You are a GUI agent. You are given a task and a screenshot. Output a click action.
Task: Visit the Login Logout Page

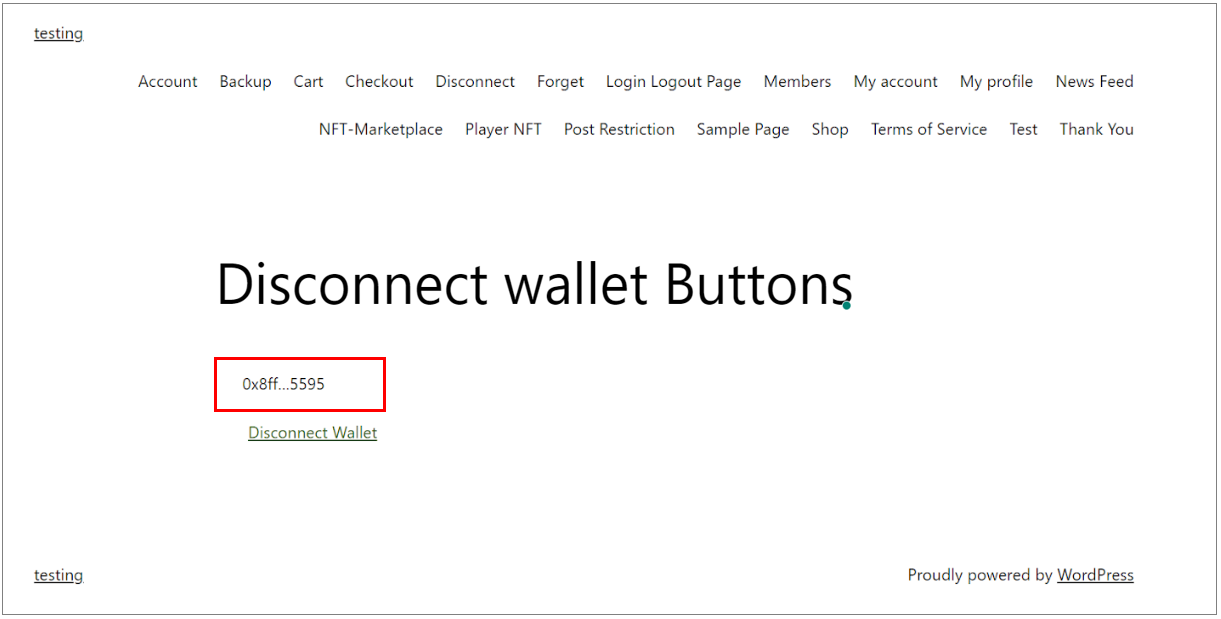click(x=674, y=82)
